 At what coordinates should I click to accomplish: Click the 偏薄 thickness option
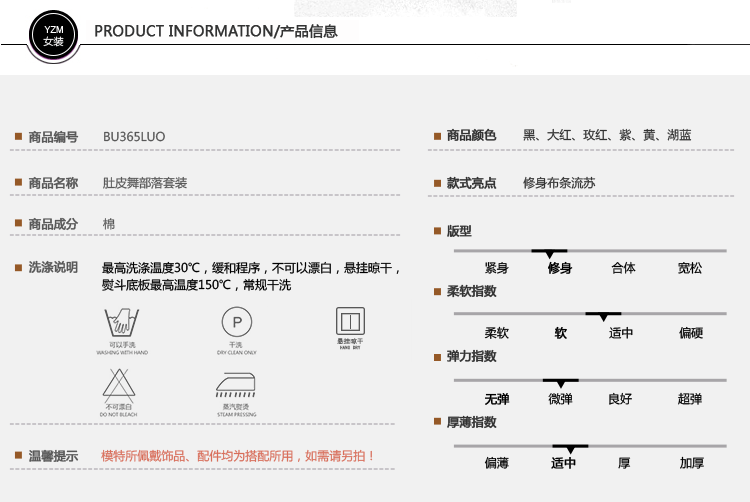(496, 463)
